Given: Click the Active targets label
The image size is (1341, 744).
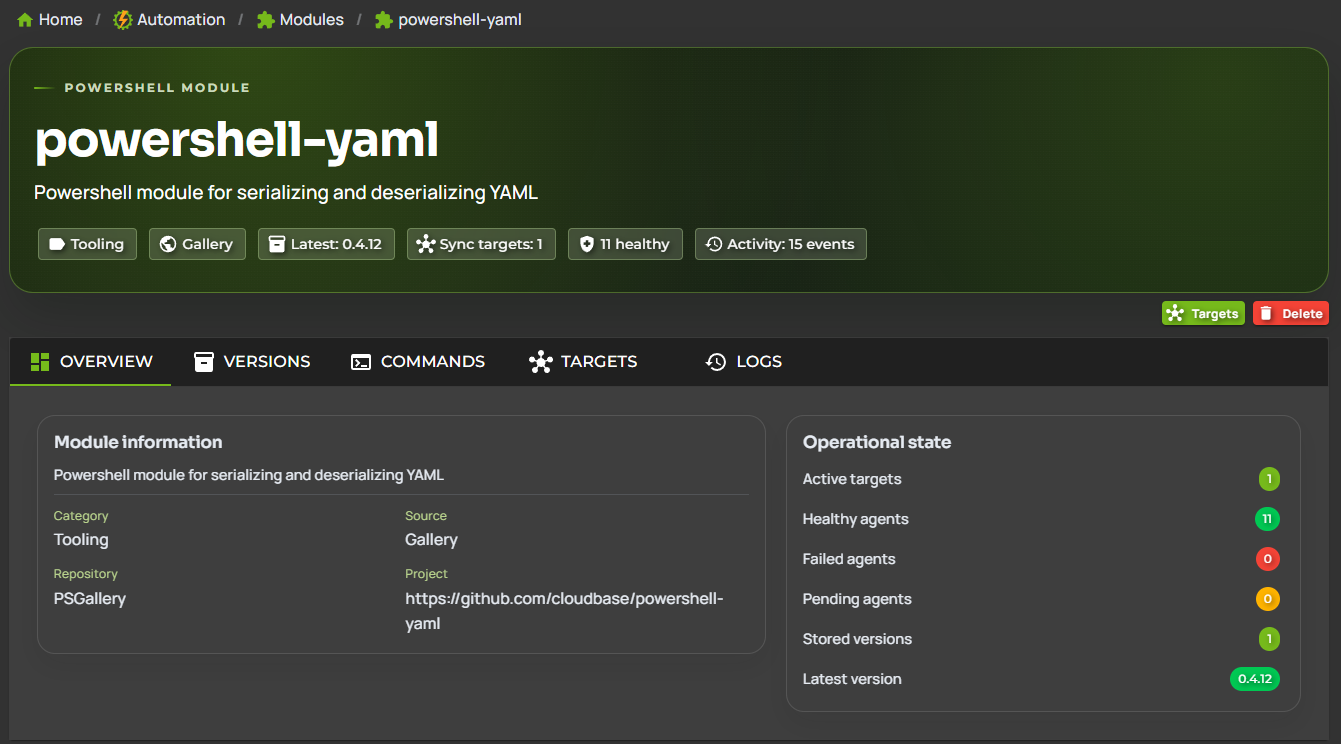Looking at the screenshot, I should [x=852, y=479].
